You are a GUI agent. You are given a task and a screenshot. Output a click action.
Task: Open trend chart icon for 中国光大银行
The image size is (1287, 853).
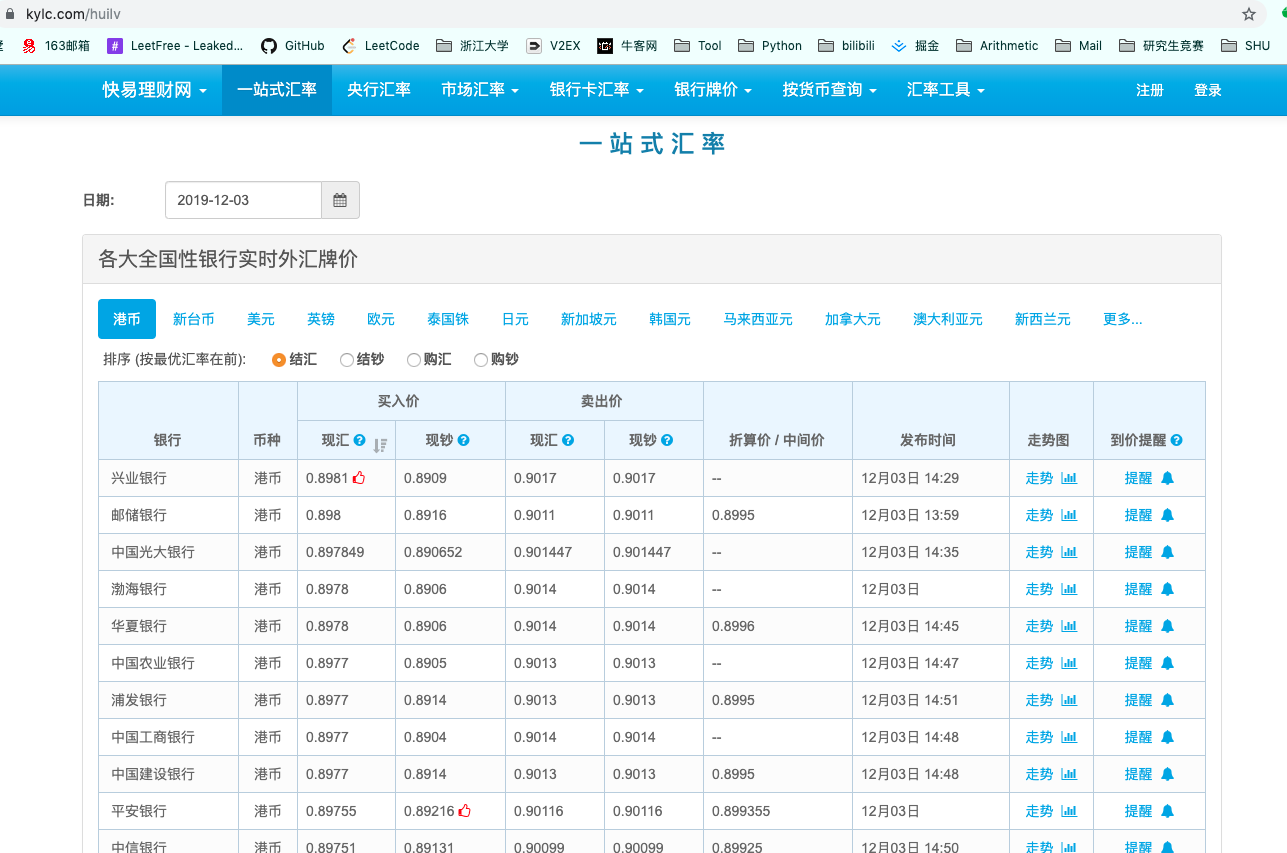(1069, 552)
